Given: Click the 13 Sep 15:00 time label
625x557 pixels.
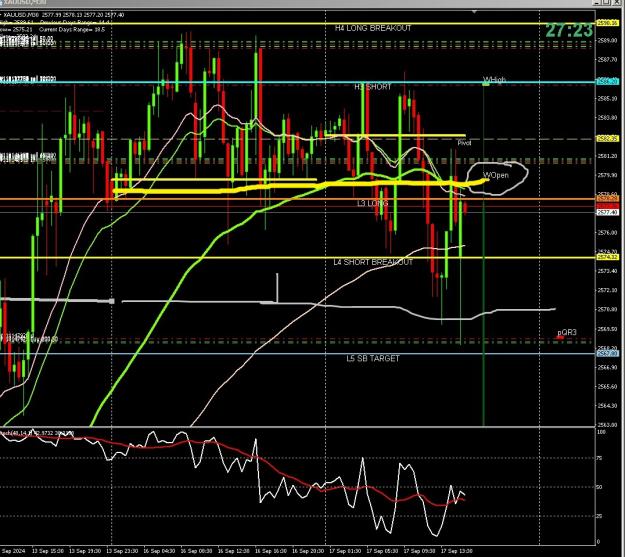Looking at the screenshot, I should click(47, 551).
